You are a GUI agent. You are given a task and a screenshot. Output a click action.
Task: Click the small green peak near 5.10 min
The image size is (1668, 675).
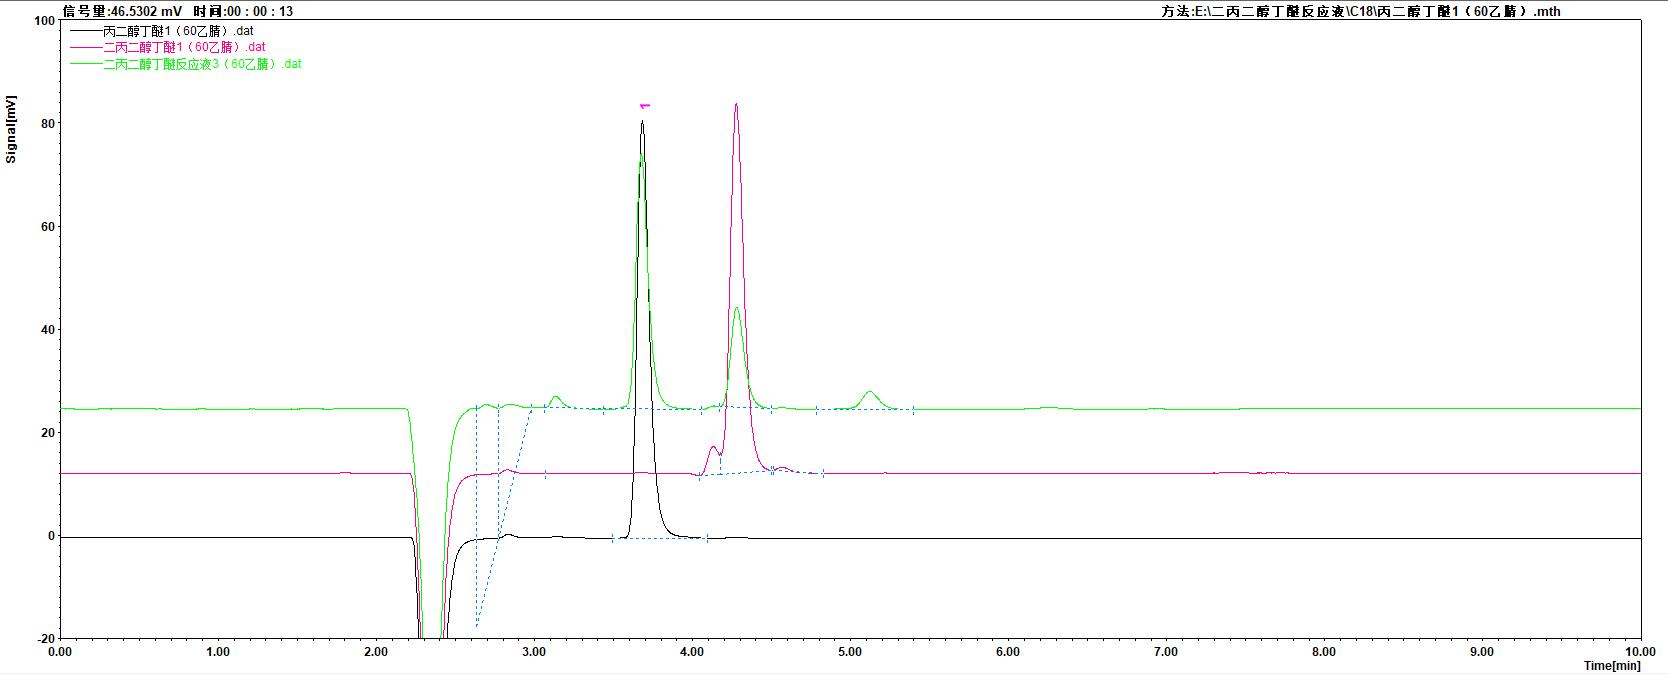870,392
